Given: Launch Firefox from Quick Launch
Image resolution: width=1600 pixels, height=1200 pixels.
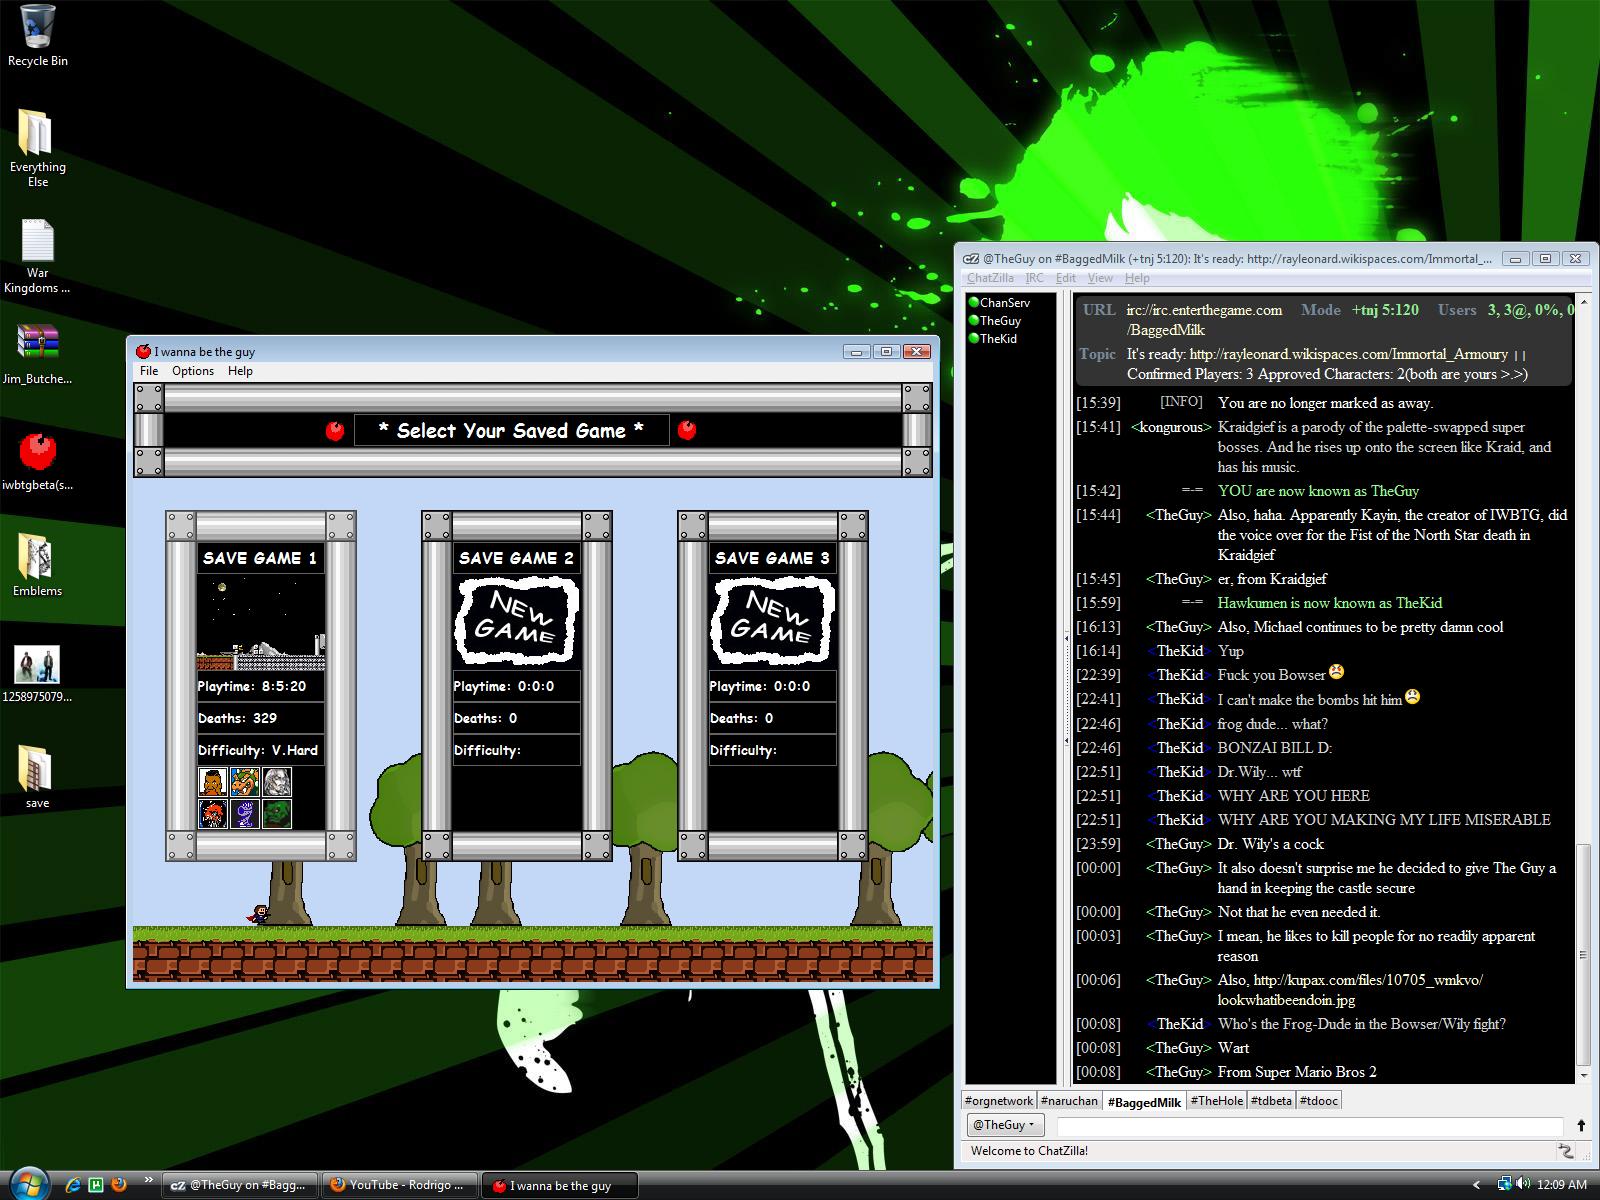Looking at the screenshot, I should point(119,1185).
